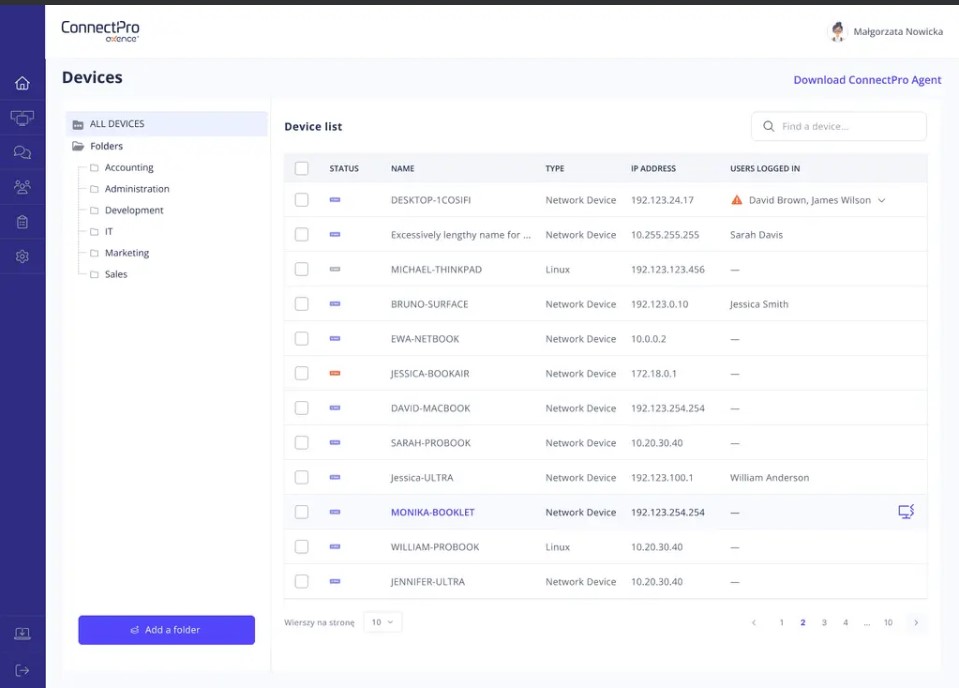
Task: Open the settings gear icon in sidebar
Action: [x=22, y=256]
